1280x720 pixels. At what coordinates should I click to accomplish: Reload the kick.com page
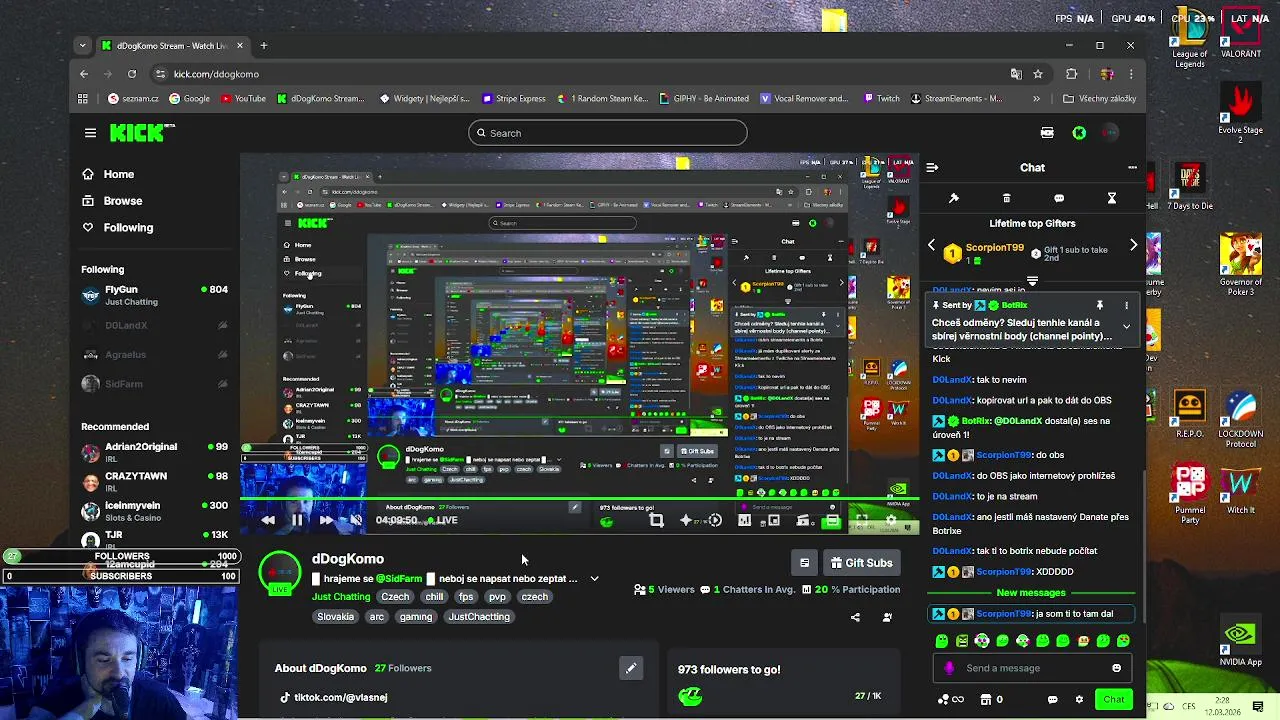[132, 74]
